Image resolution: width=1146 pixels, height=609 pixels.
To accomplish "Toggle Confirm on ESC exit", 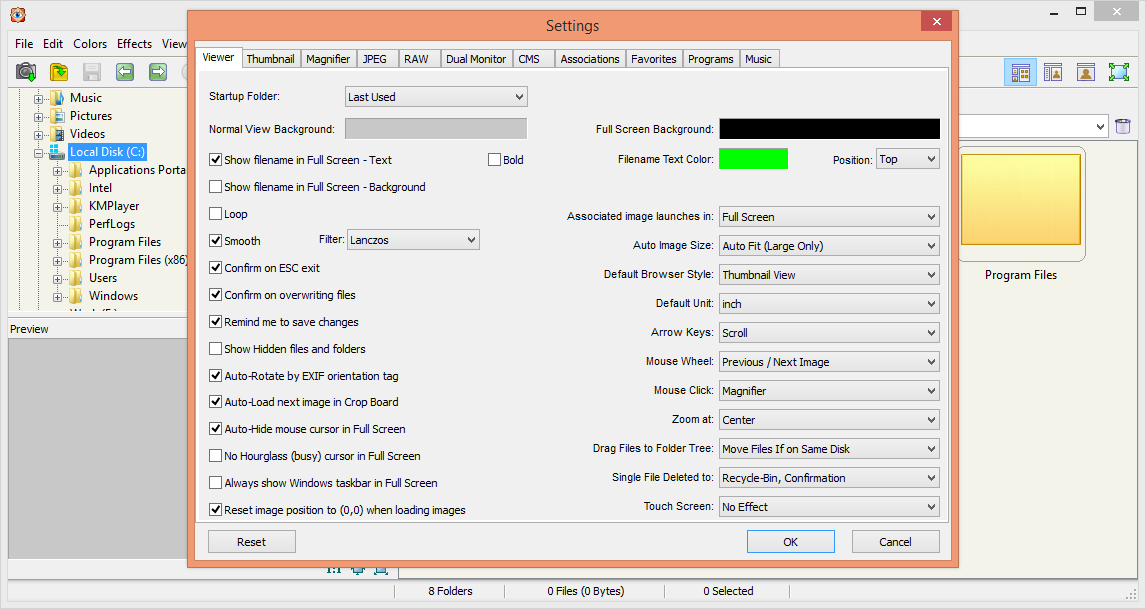I will [216, 268].
